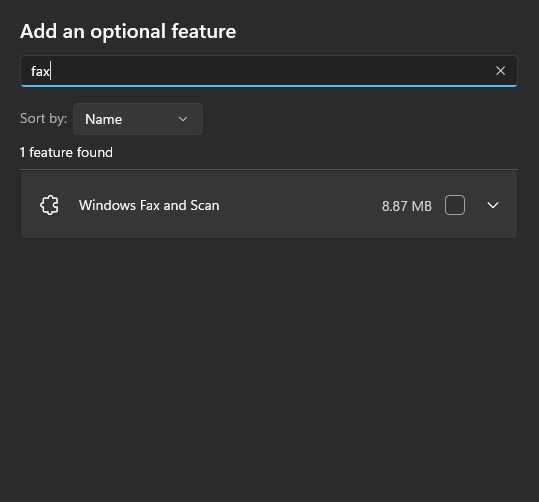This screenshot has width=539, height=502.
Task: Click the search field containing 'fax'
Action: (268, 71)
